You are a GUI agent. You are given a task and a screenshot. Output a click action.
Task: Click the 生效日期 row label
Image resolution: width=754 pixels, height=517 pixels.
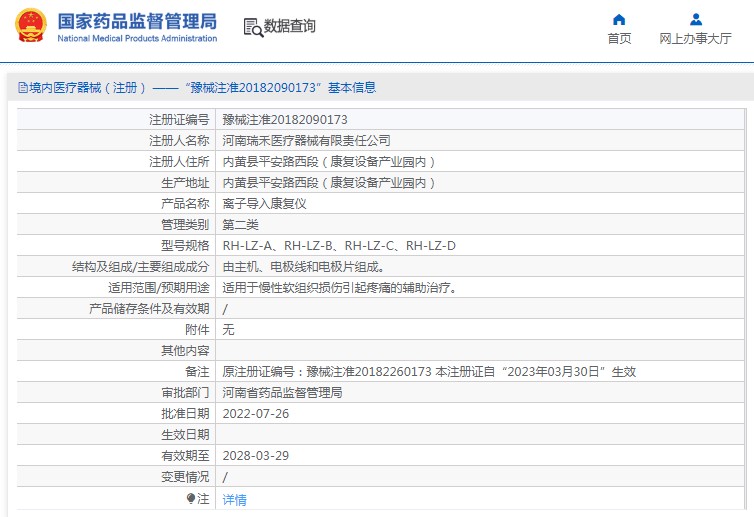tap(185, 435)
